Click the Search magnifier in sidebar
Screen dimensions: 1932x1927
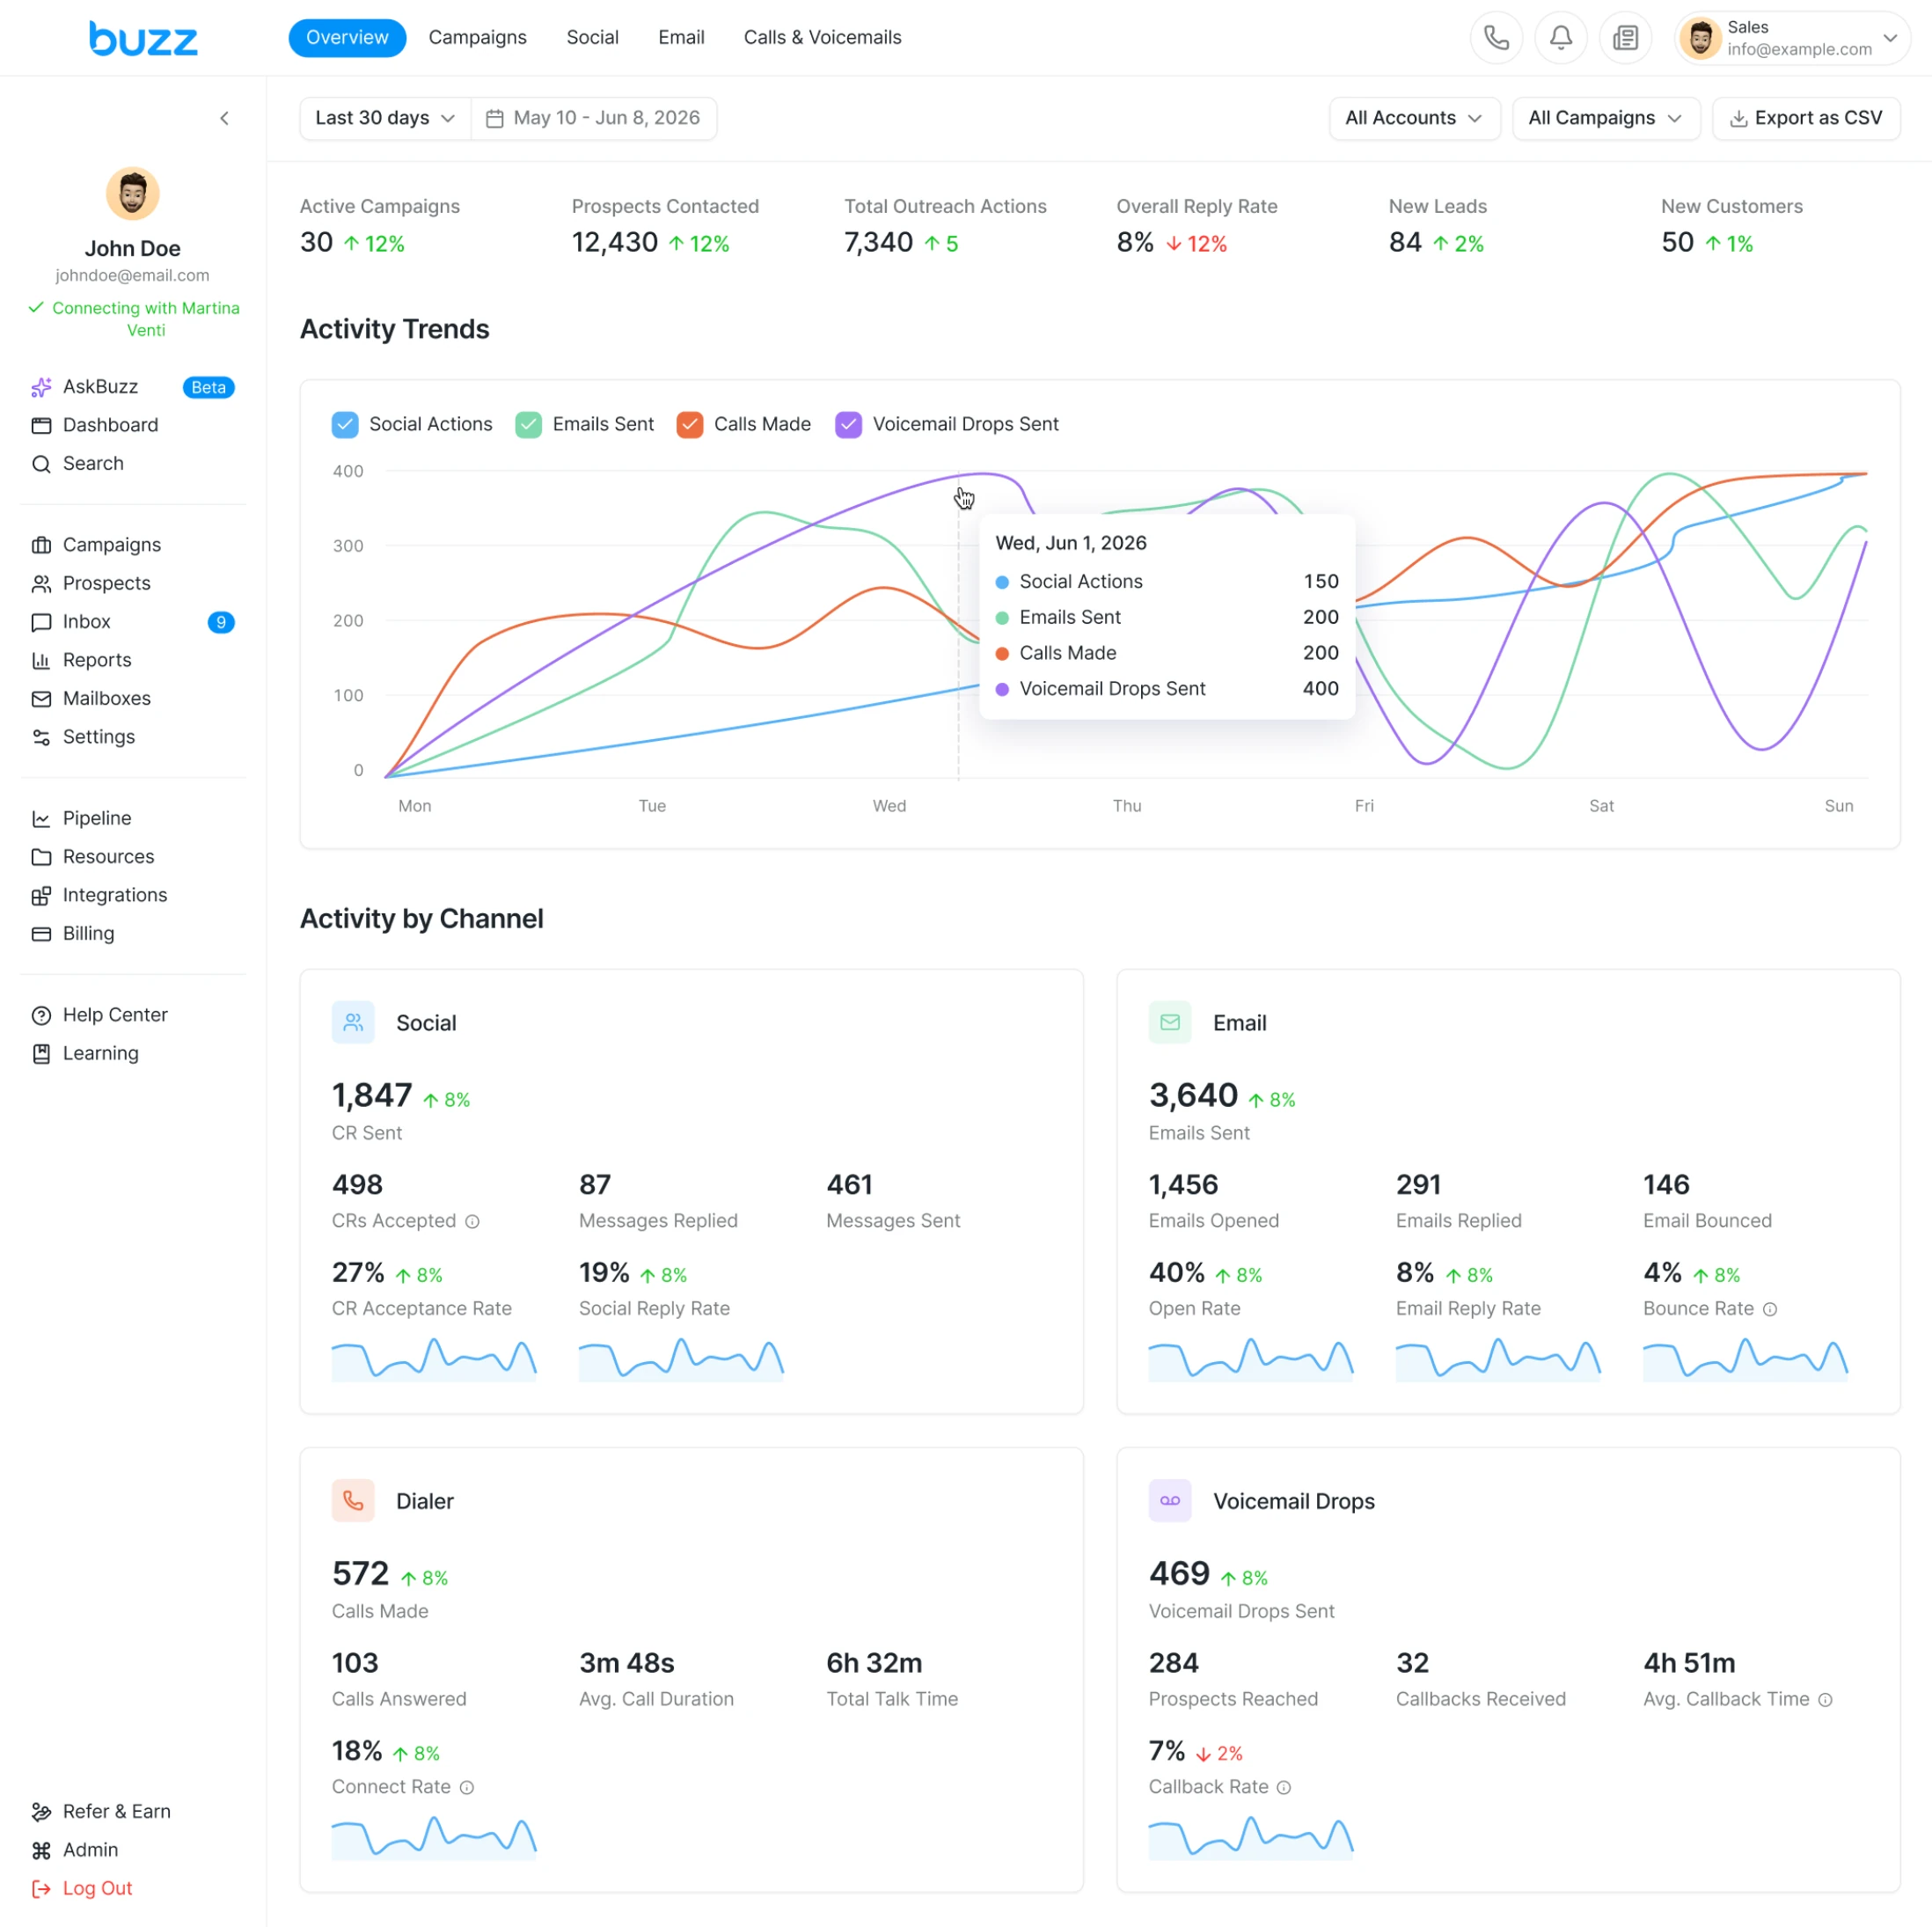coord(41,464)
